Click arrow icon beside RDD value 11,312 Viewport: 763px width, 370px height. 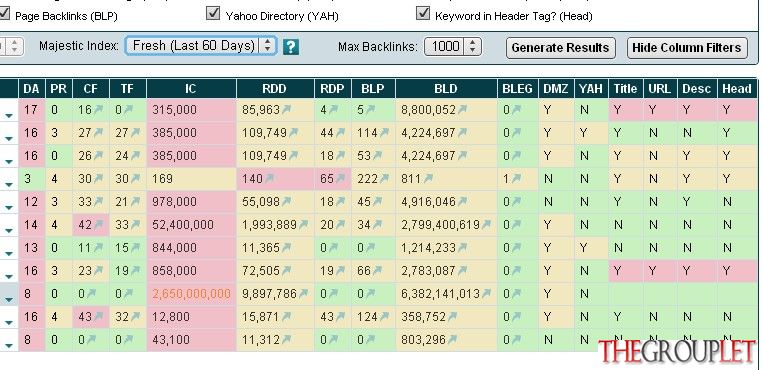[286, 339]
